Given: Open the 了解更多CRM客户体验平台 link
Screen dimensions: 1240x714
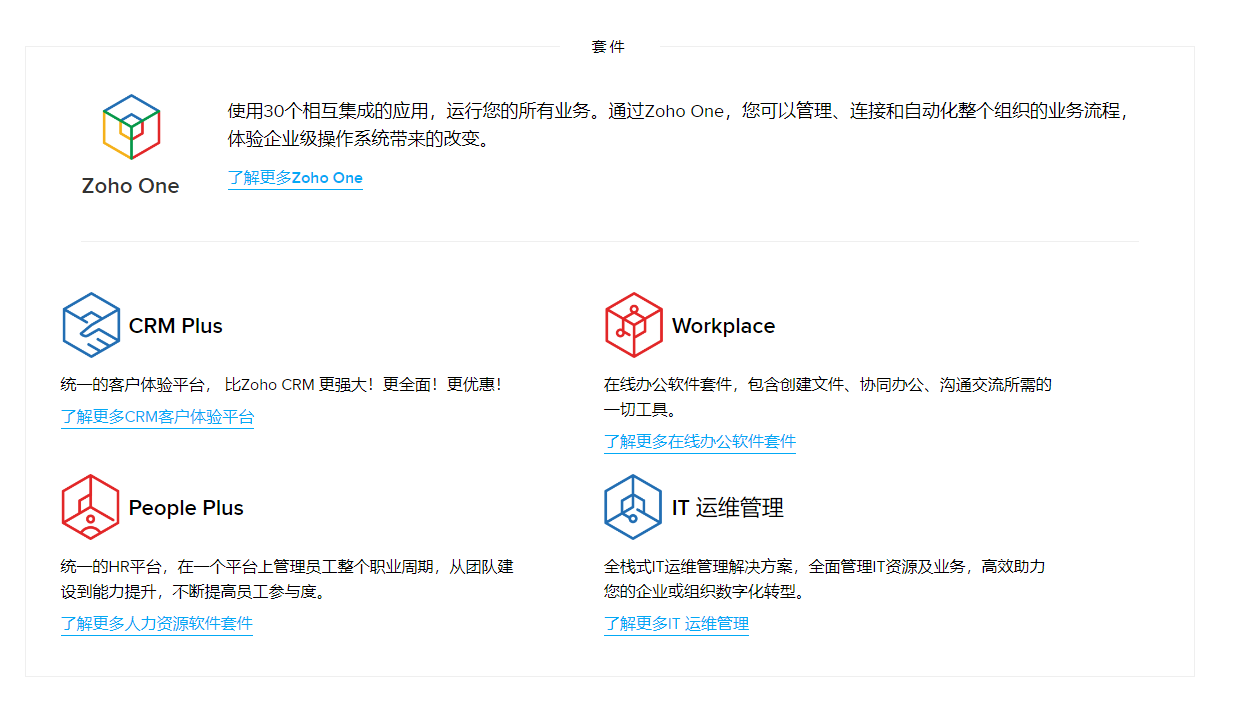Looking at the screenshot, I should pyautogui.click(x=158, y=417).
